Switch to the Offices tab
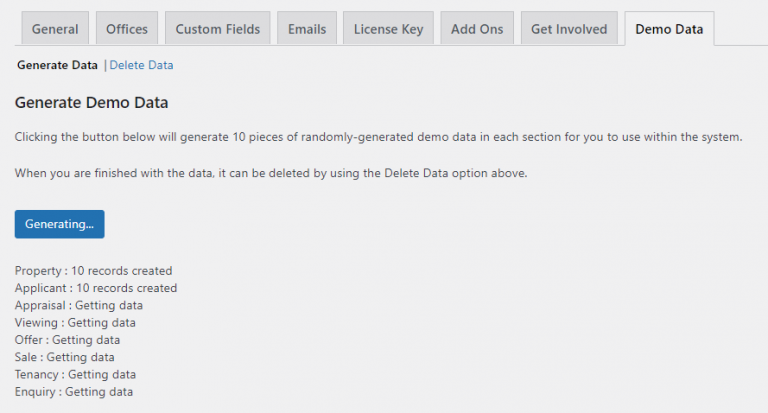Viewport: 768px width, 413px height. pyautogui.click(x=127, y=29)
